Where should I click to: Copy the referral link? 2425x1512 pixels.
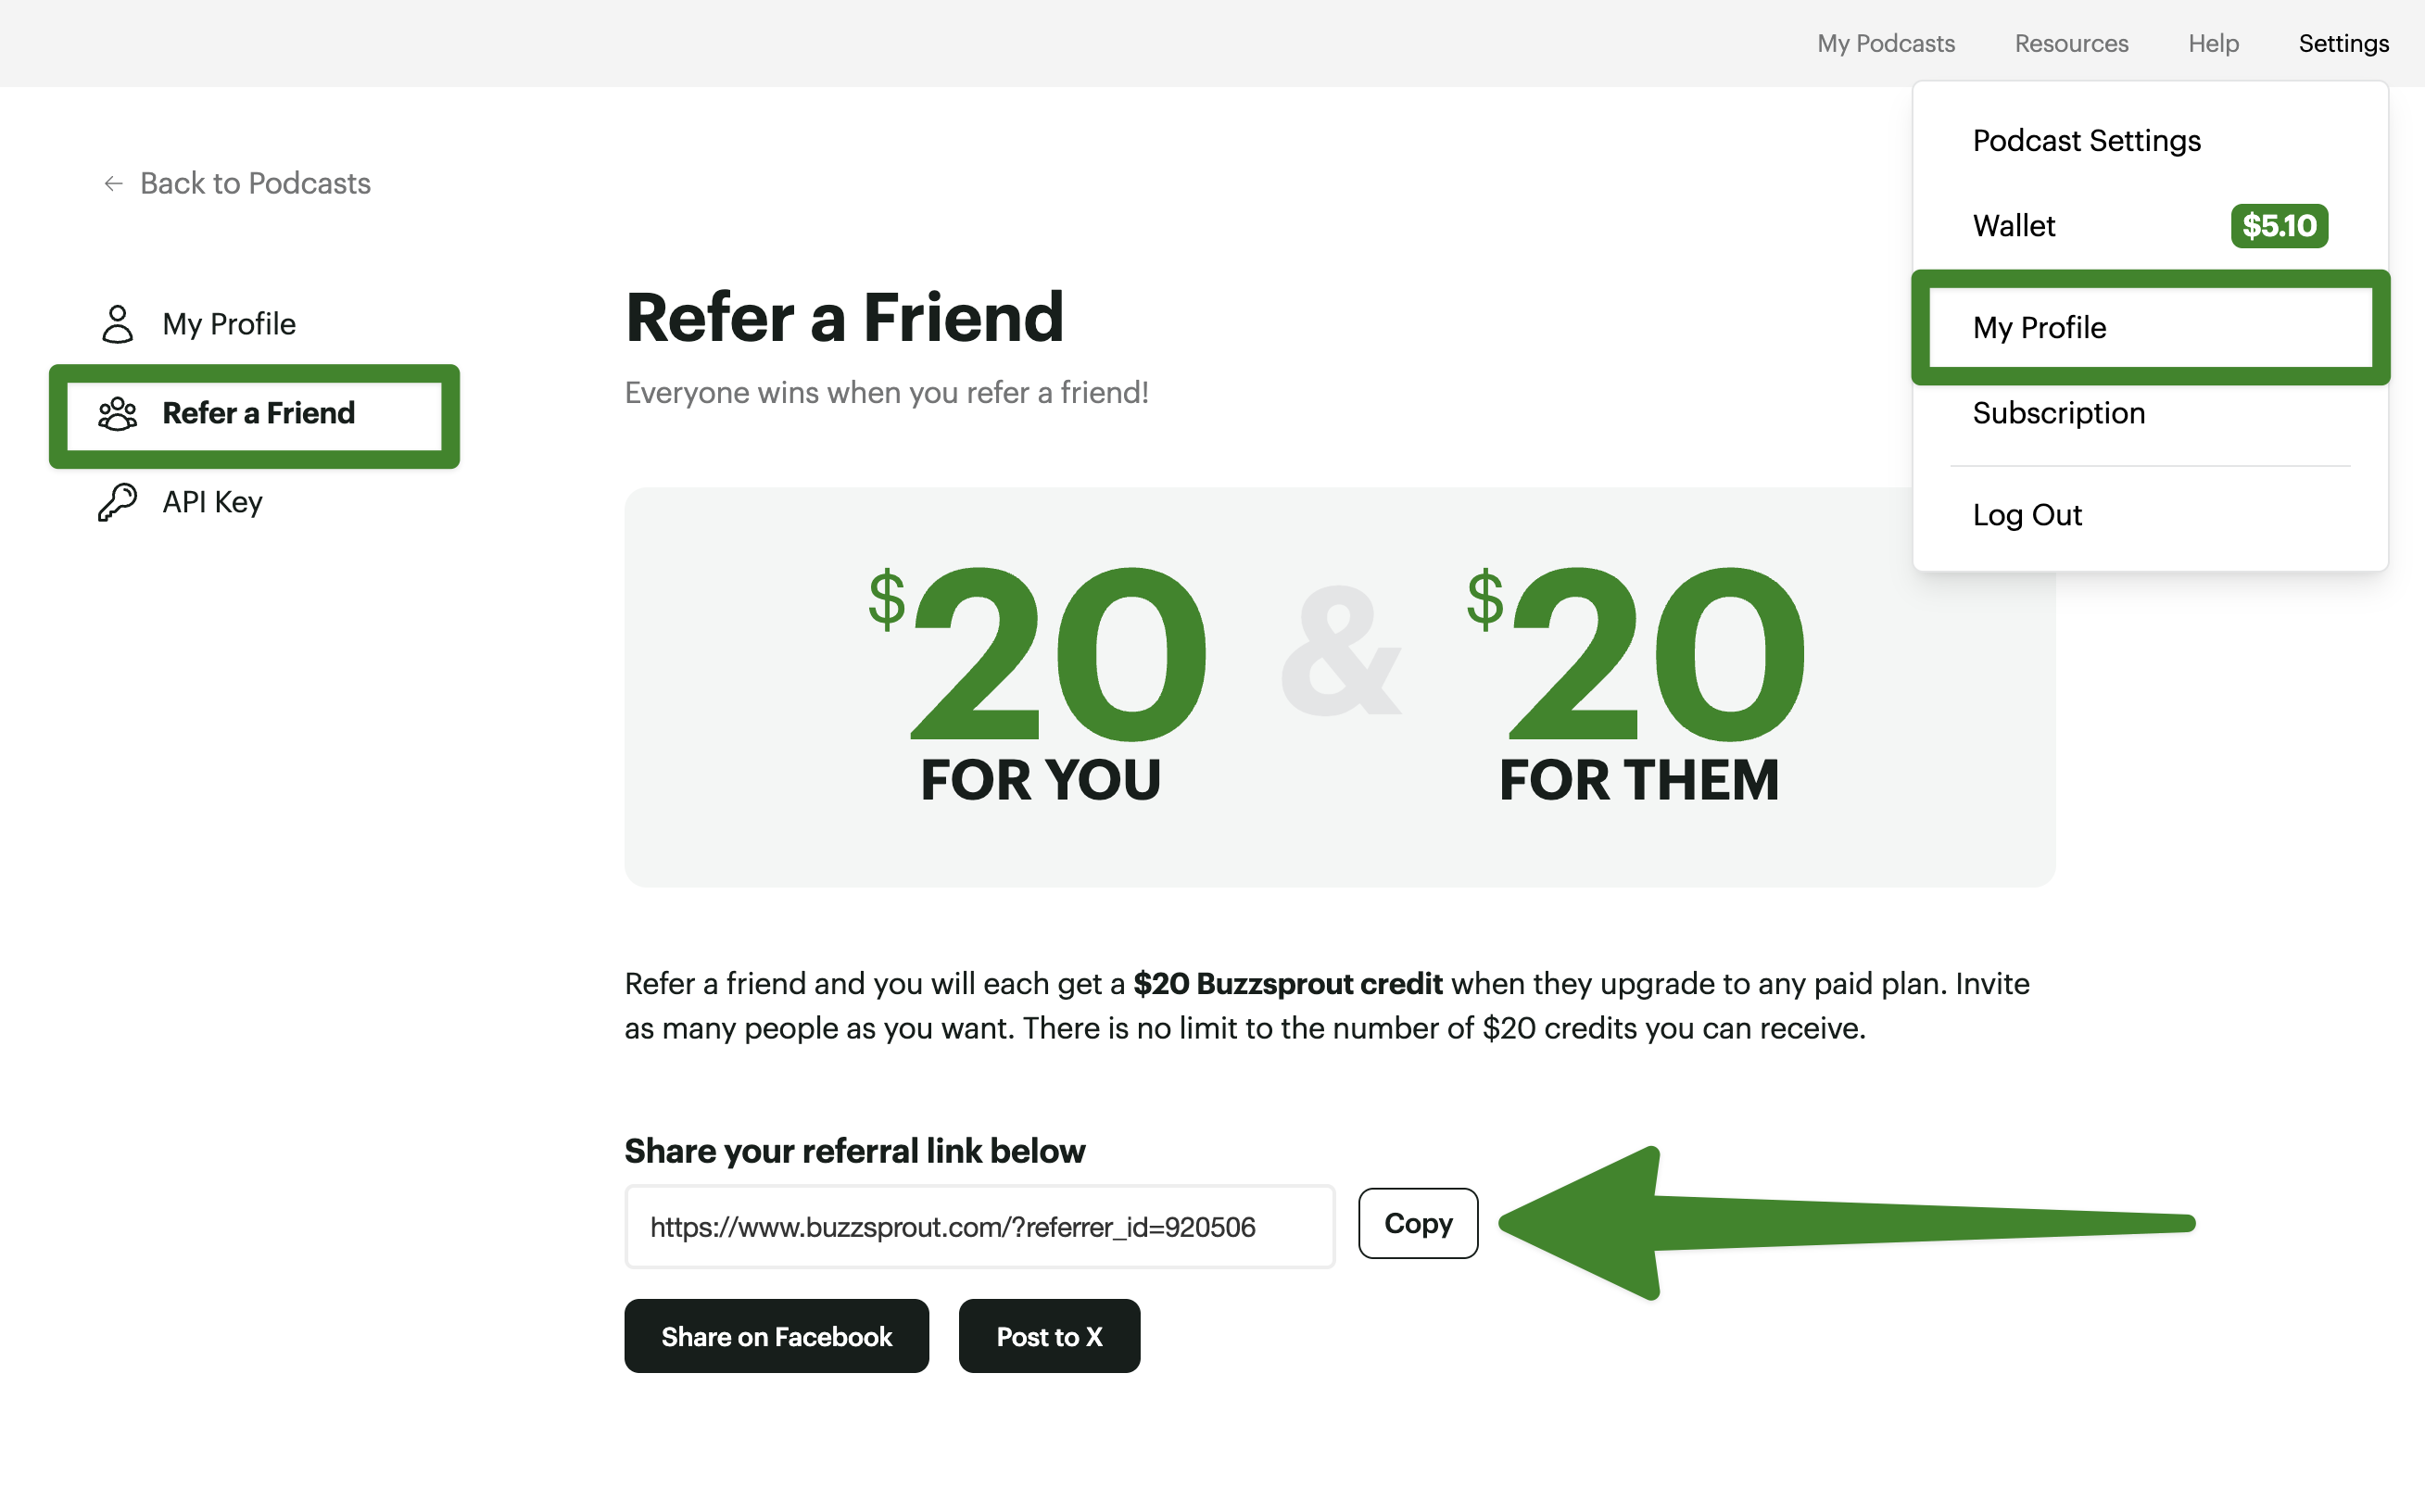(1417, 1223)
